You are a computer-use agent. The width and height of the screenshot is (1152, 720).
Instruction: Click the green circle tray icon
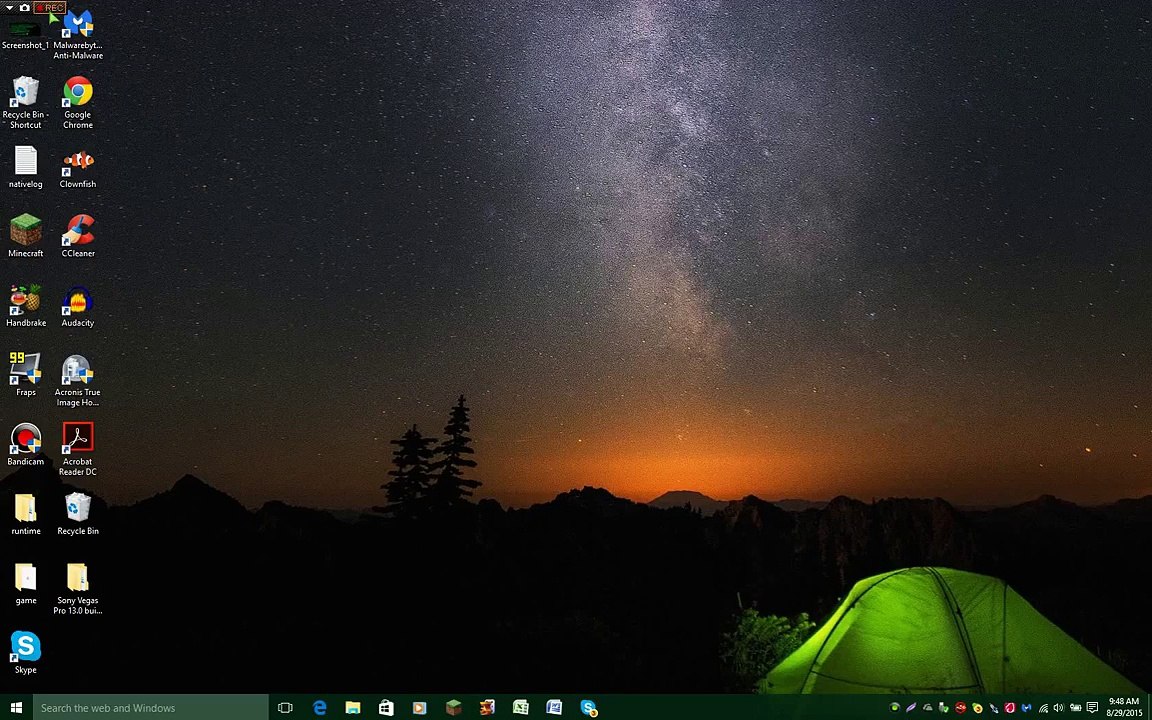point(895,708)
